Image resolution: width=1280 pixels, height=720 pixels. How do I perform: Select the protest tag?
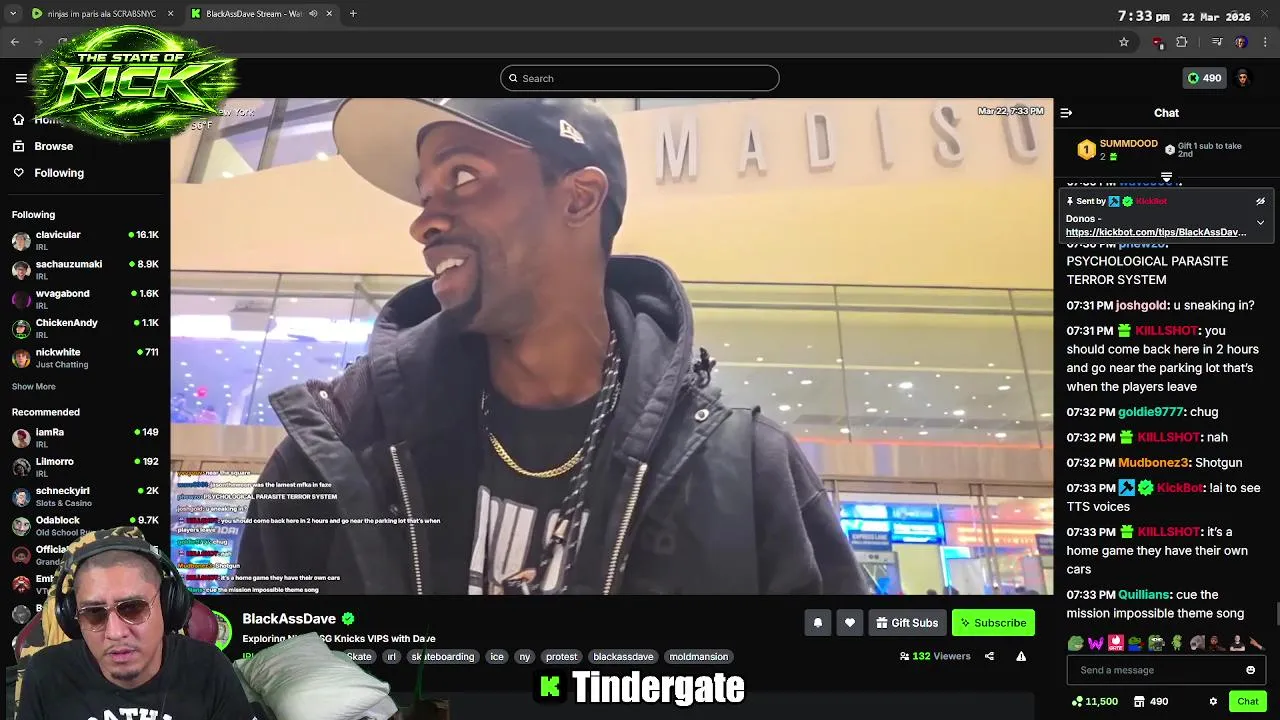tap(561, 657)
